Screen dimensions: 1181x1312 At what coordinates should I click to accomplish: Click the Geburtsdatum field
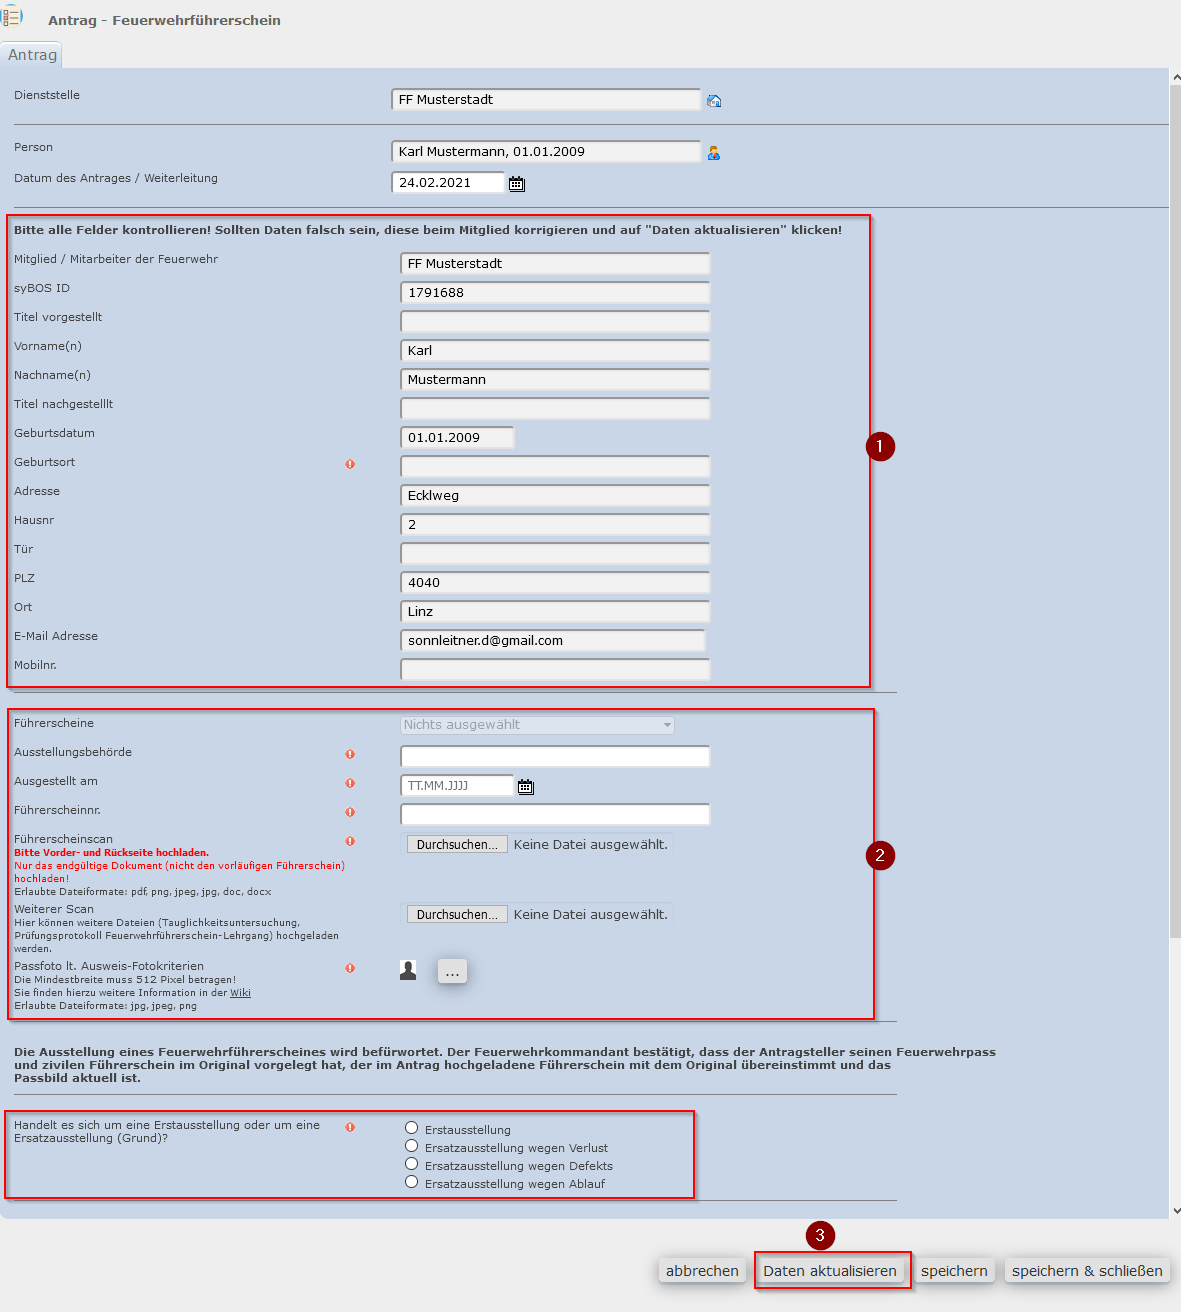[457, 437]
